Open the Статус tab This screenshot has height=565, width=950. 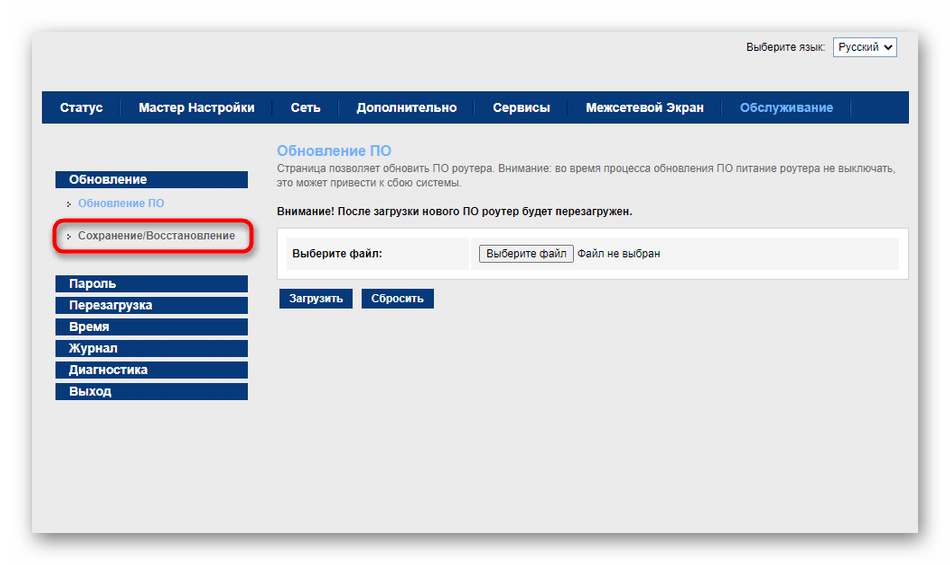81,108
